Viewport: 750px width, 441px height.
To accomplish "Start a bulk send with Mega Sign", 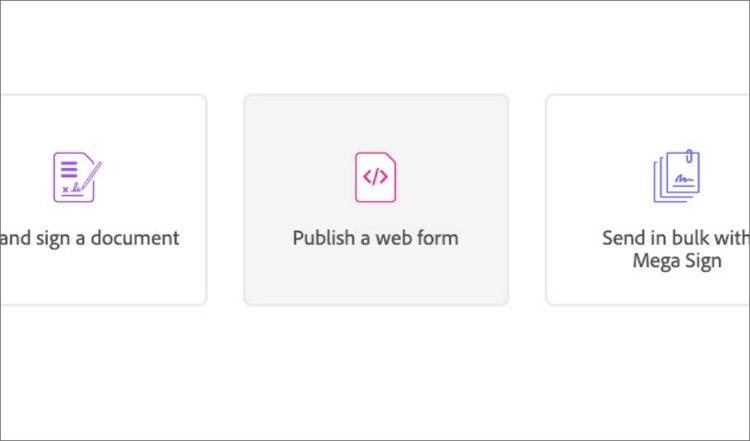I will click(648, 200).
